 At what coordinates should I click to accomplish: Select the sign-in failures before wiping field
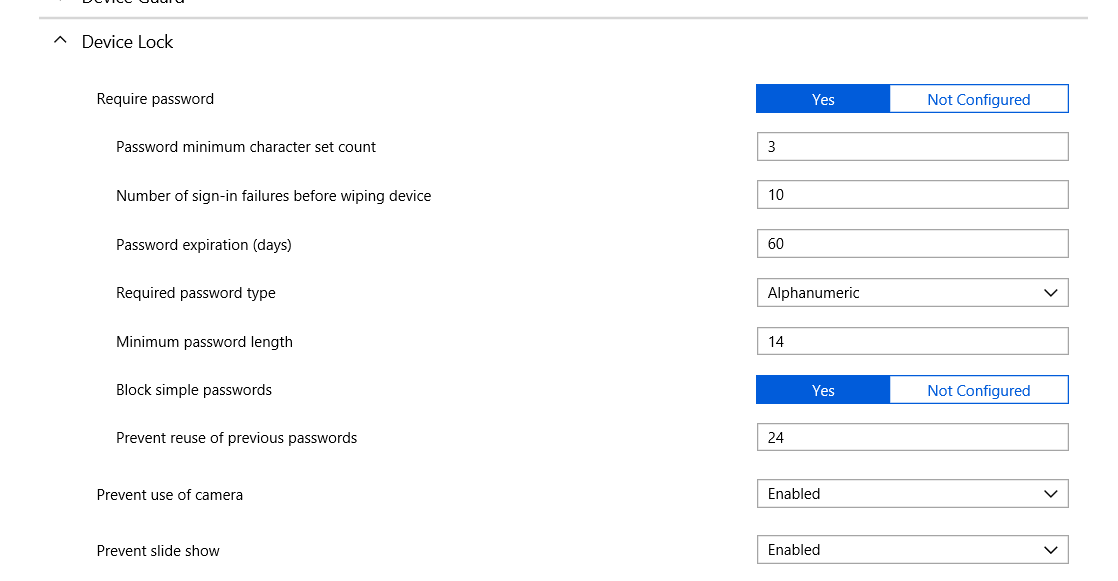[x=912, y=194]
